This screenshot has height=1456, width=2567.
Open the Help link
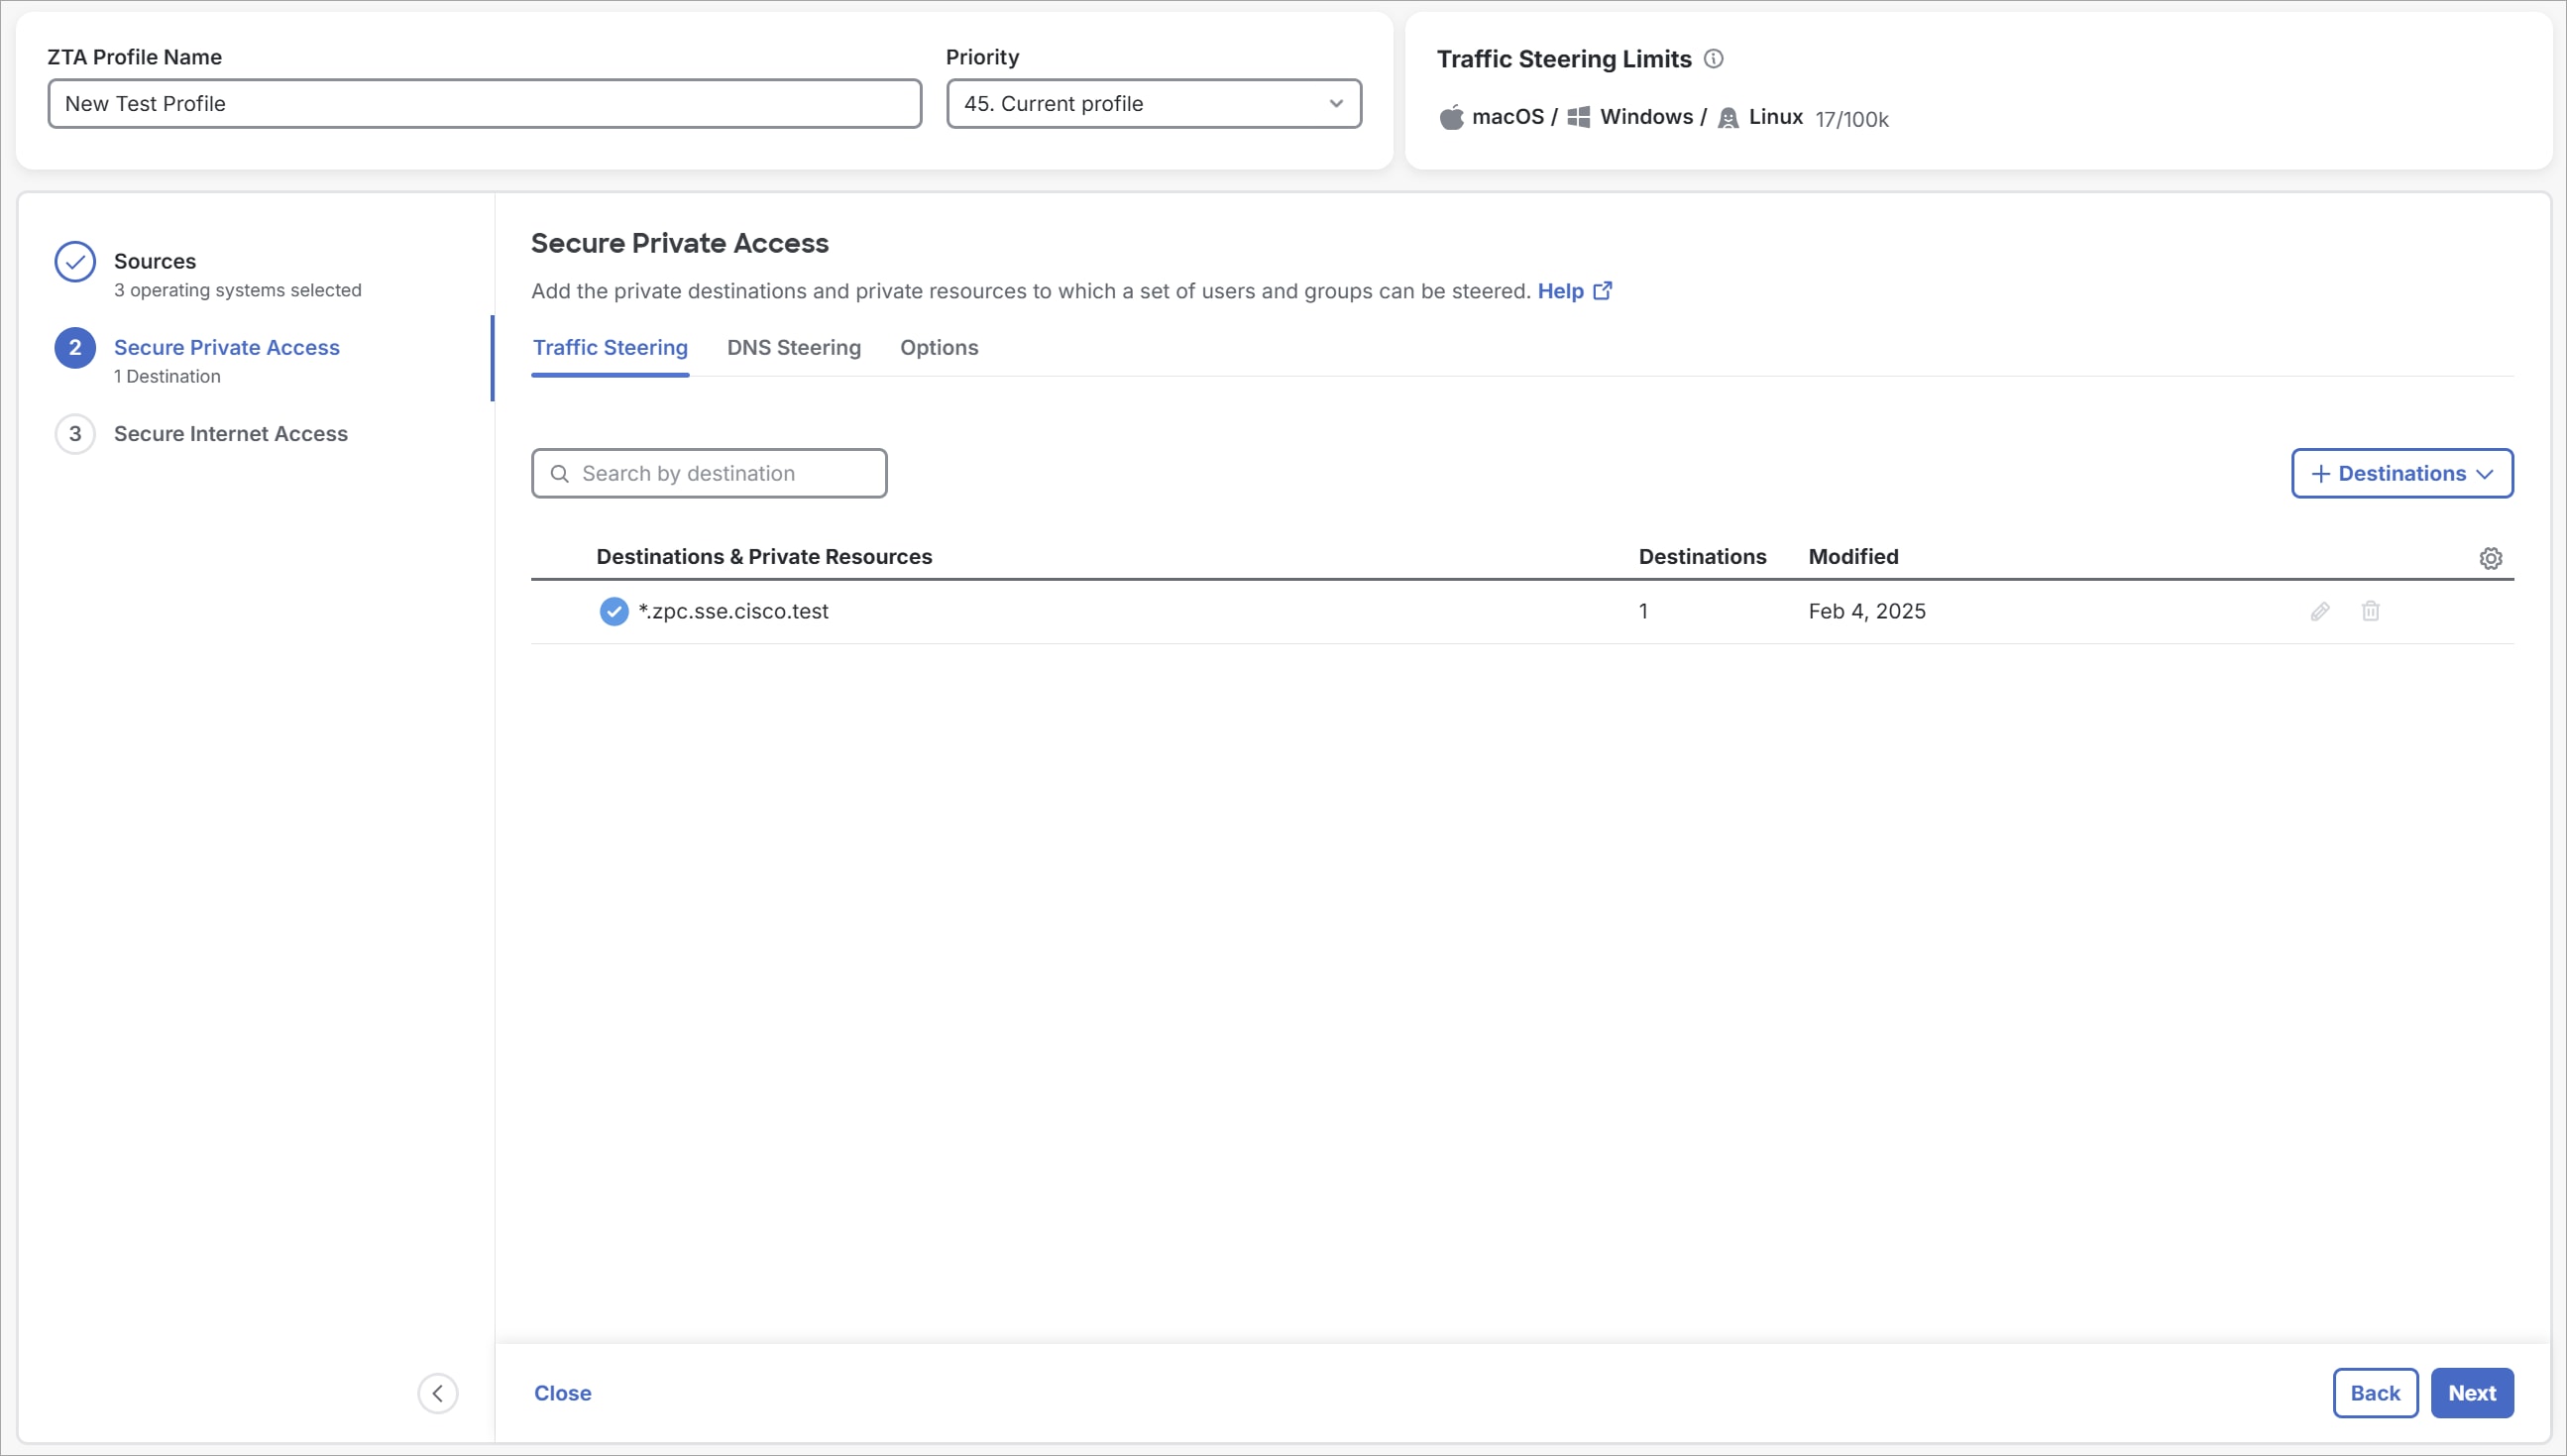[x=1560, y=291]
